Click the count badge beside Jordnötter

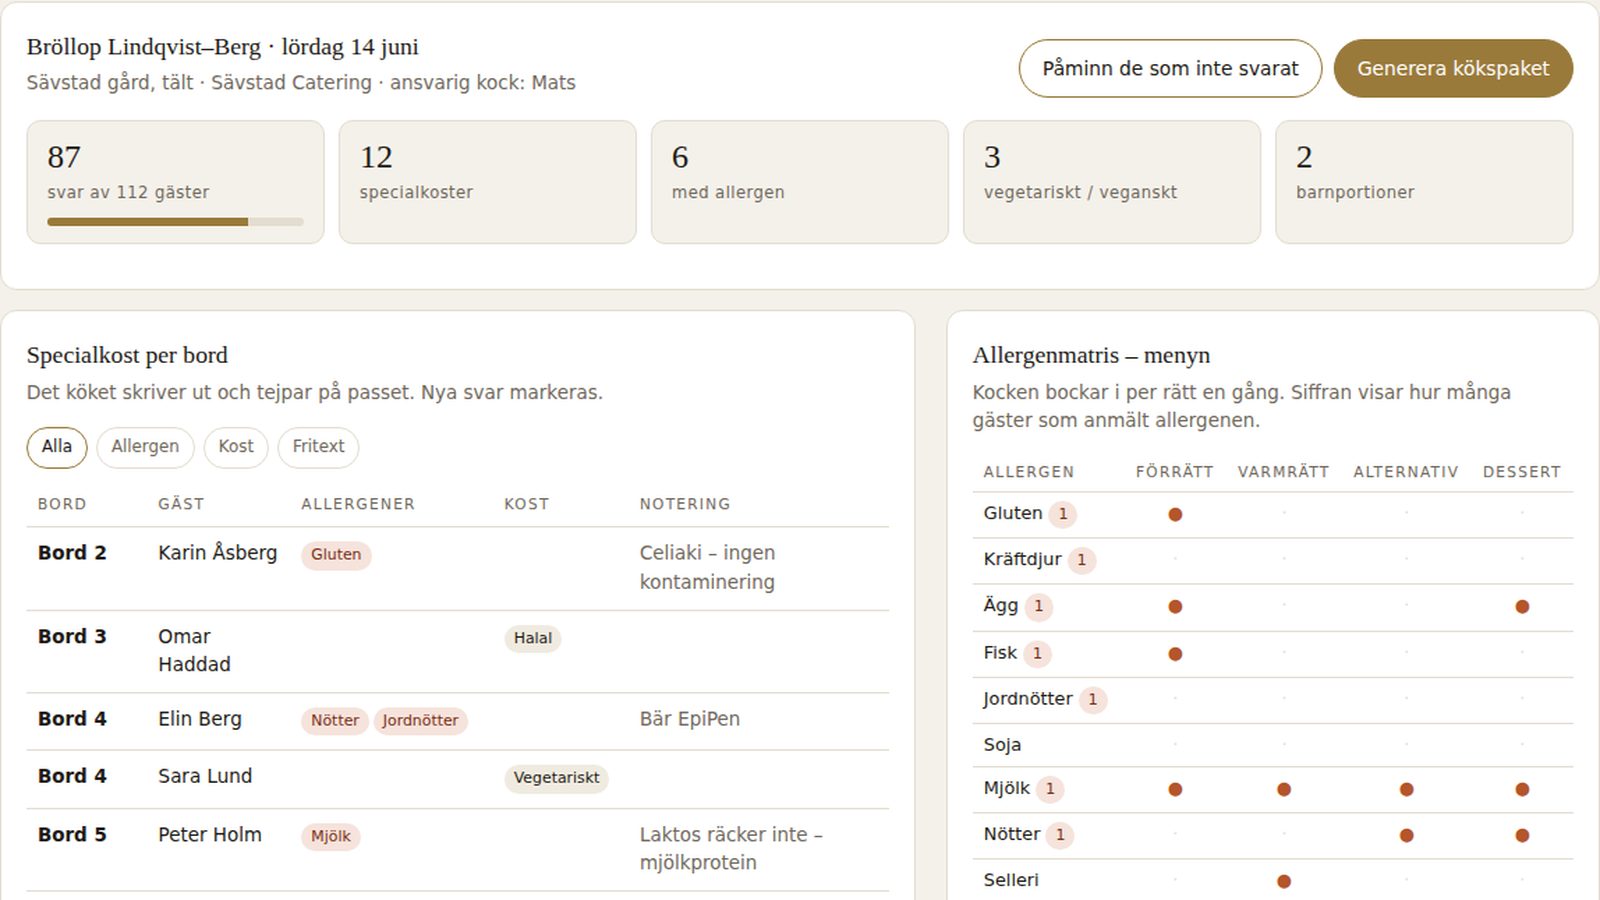tap(1092, 700)
